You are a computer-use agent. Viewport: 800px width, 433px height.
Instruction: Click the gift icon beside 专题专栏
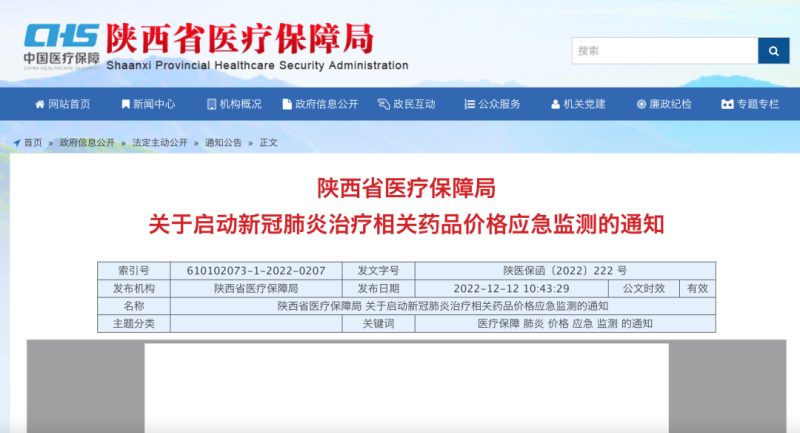[727, 104]
